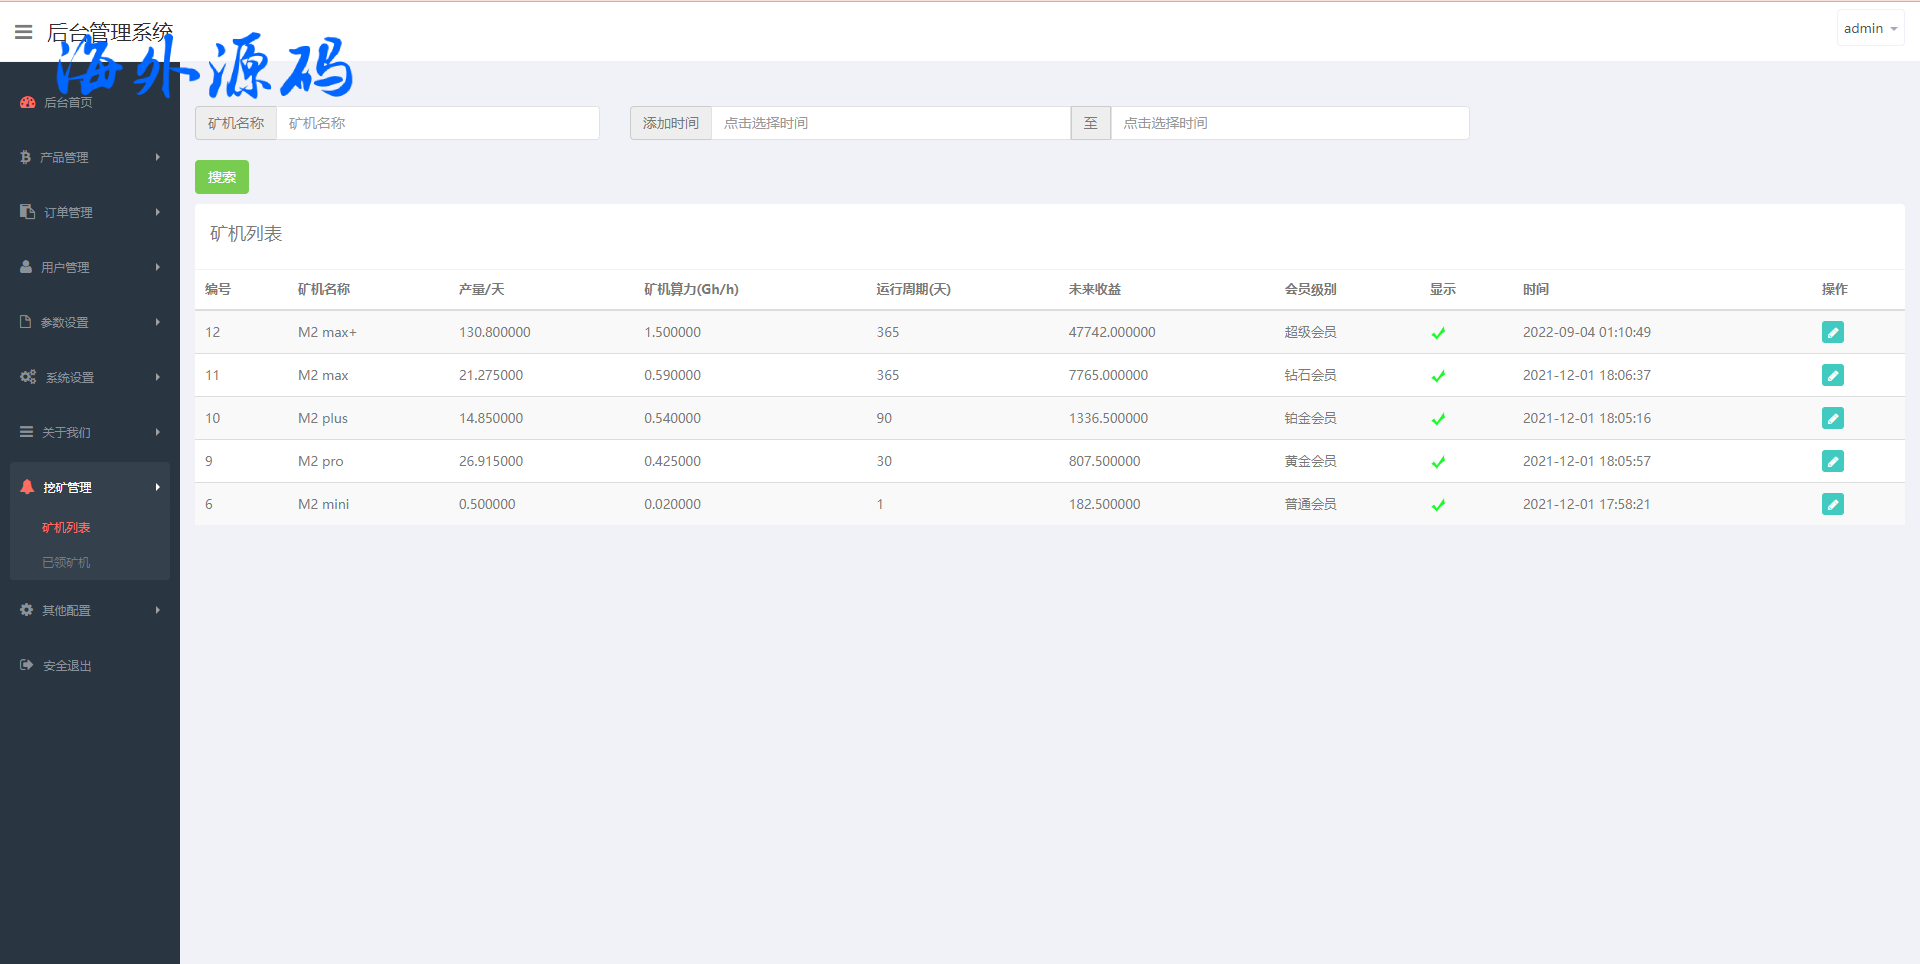This screenshot has width=1920, height=964.
Task: Click edit icon for M2 max+ row
Action: [1832, 332]
